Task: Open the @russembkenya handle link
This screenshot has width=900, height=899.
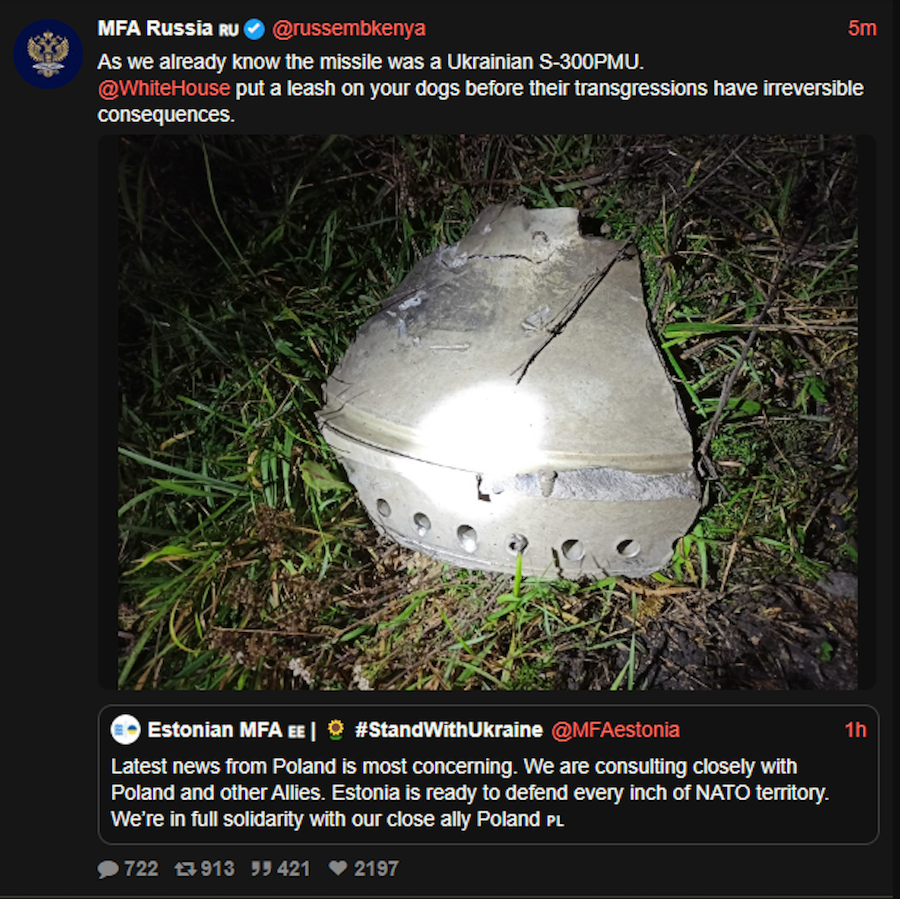Action: [349, 28]
